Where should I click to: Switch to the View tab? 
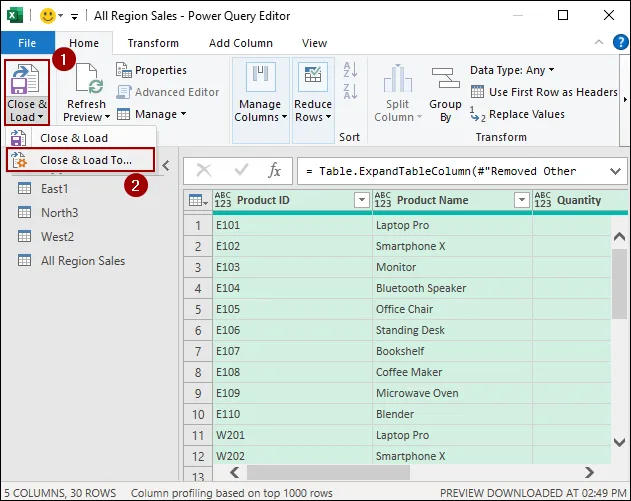coord(314,43)
